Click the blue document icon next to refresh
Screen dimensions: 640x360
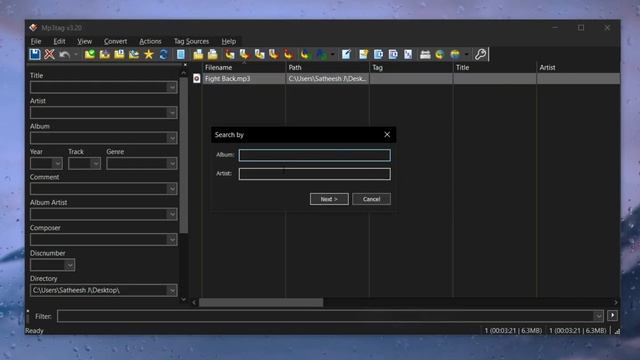click(181, 54)
